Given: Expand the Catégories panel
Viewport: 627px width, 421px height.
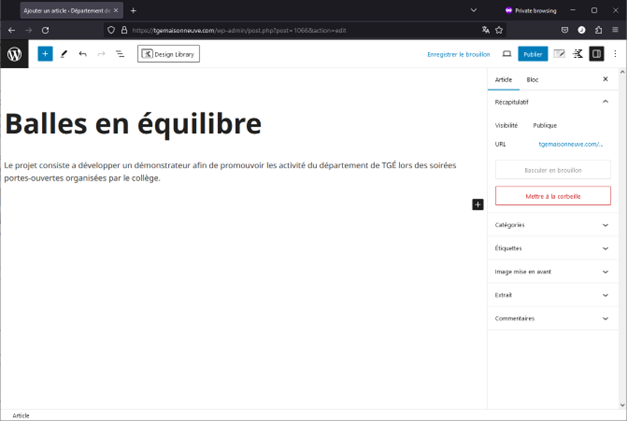Looking at the screenshot, I should coord(552,225).
